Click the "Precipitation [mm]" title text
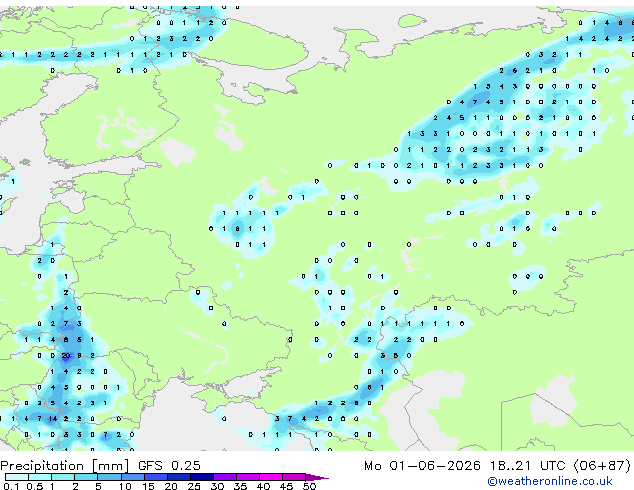The width and height of the screenshot is (634, 490). pos(65,466)
